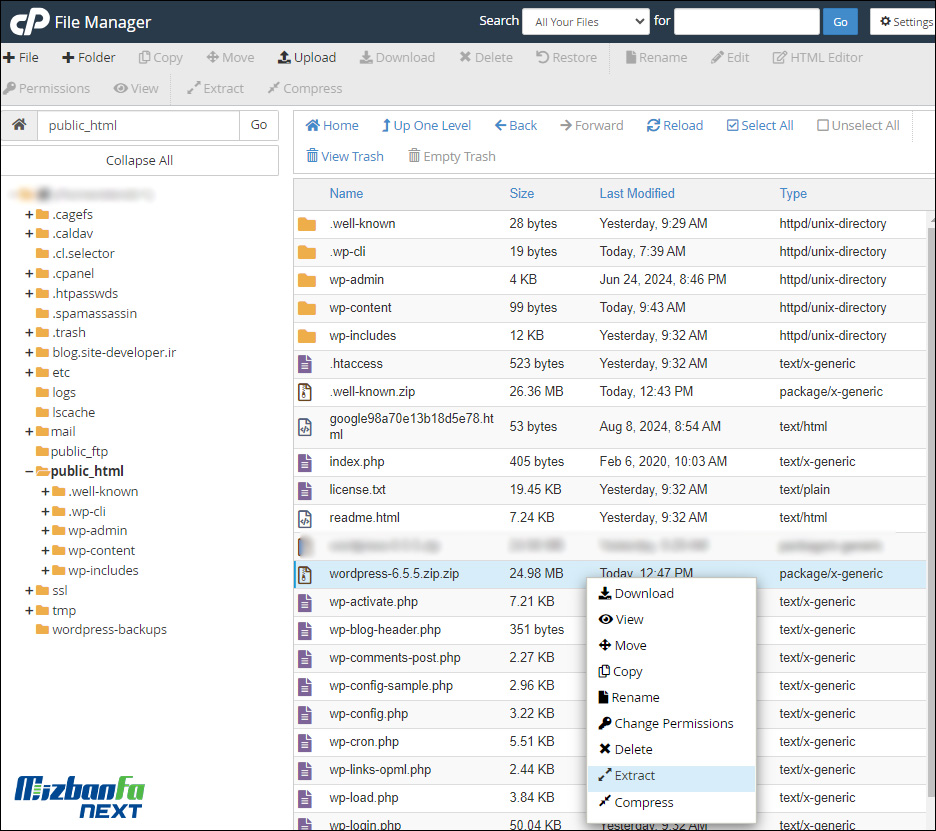The width and height of the screenshot is (936, 831).
Task: Click the blue search Go button
Action: pos(840,22)
